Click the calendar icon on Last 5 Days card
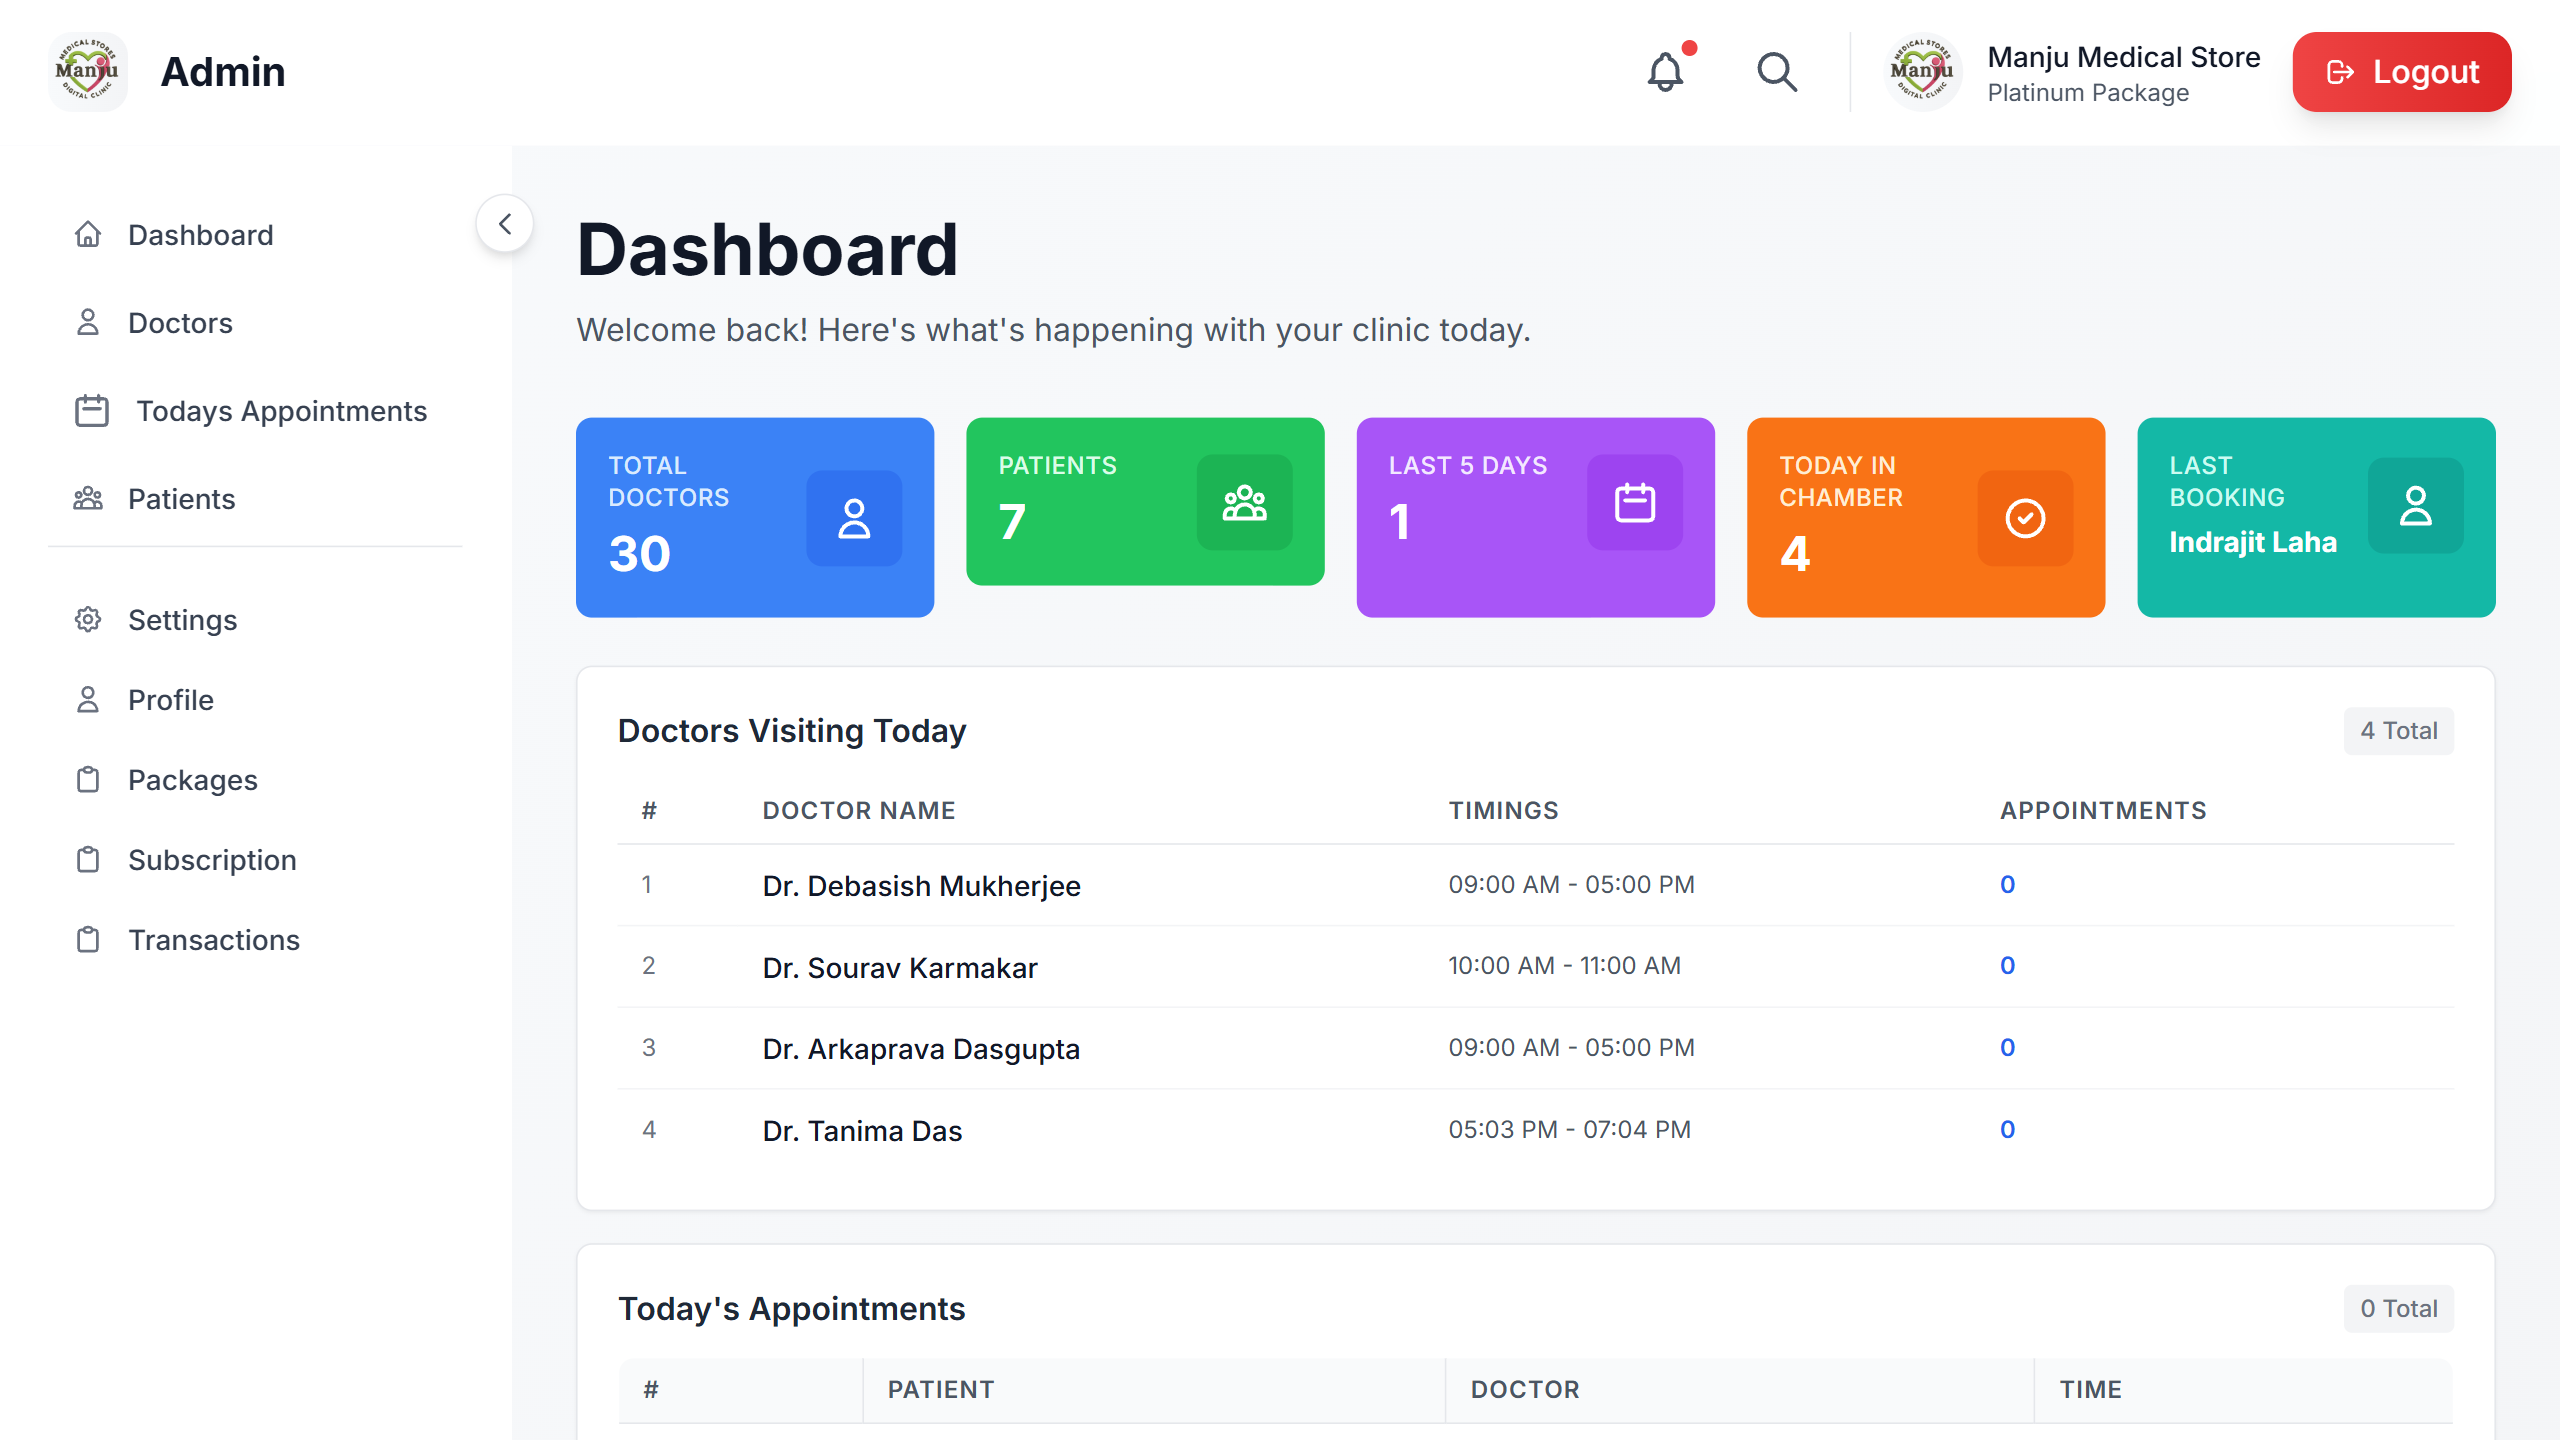The image size is (2560, 1440). pyautogui.click(x=1635, y=502)
